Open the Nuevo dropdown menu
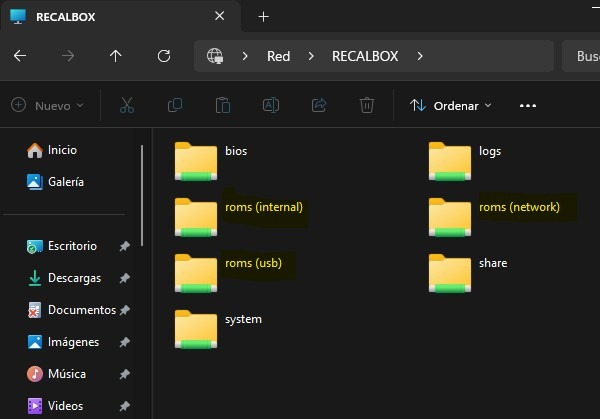600x419 pixels. pos(47,105)
